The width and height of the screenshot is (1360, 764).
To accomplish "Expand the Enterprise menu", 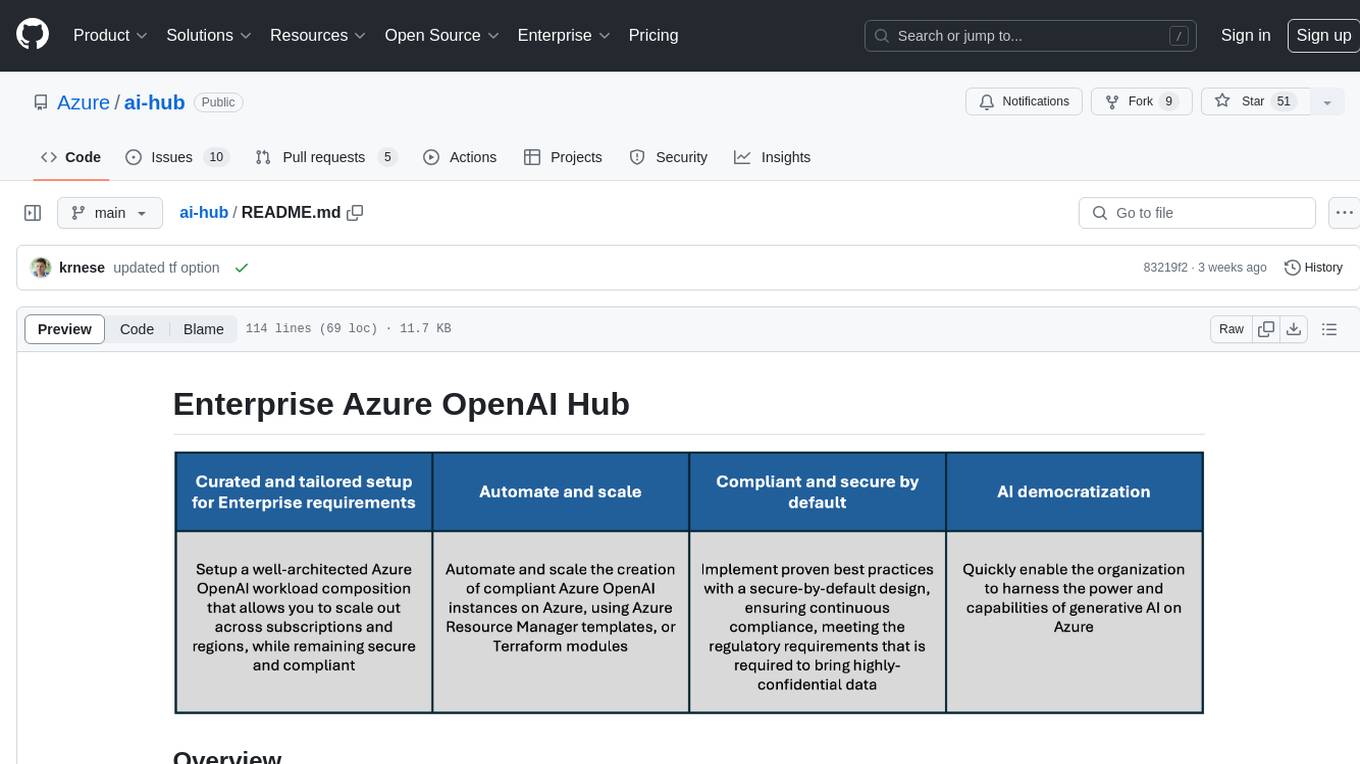I will point(564,35).
